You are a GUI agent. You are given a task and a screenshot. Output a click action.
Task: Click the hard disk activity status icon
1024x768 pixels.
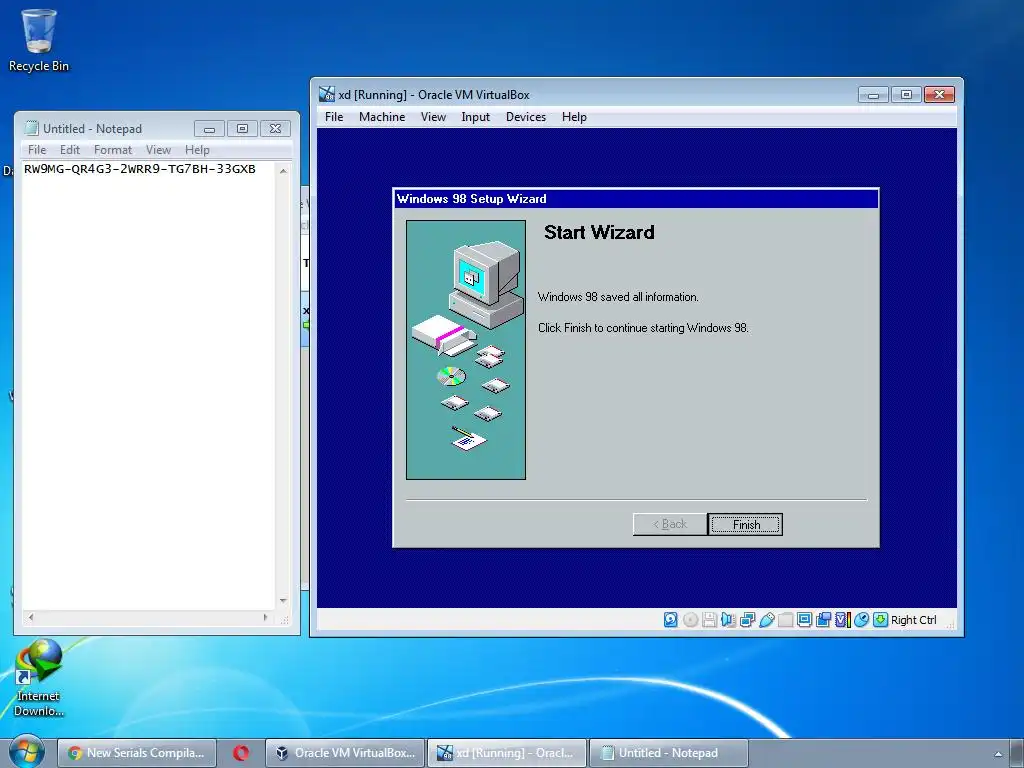(671, 620)
